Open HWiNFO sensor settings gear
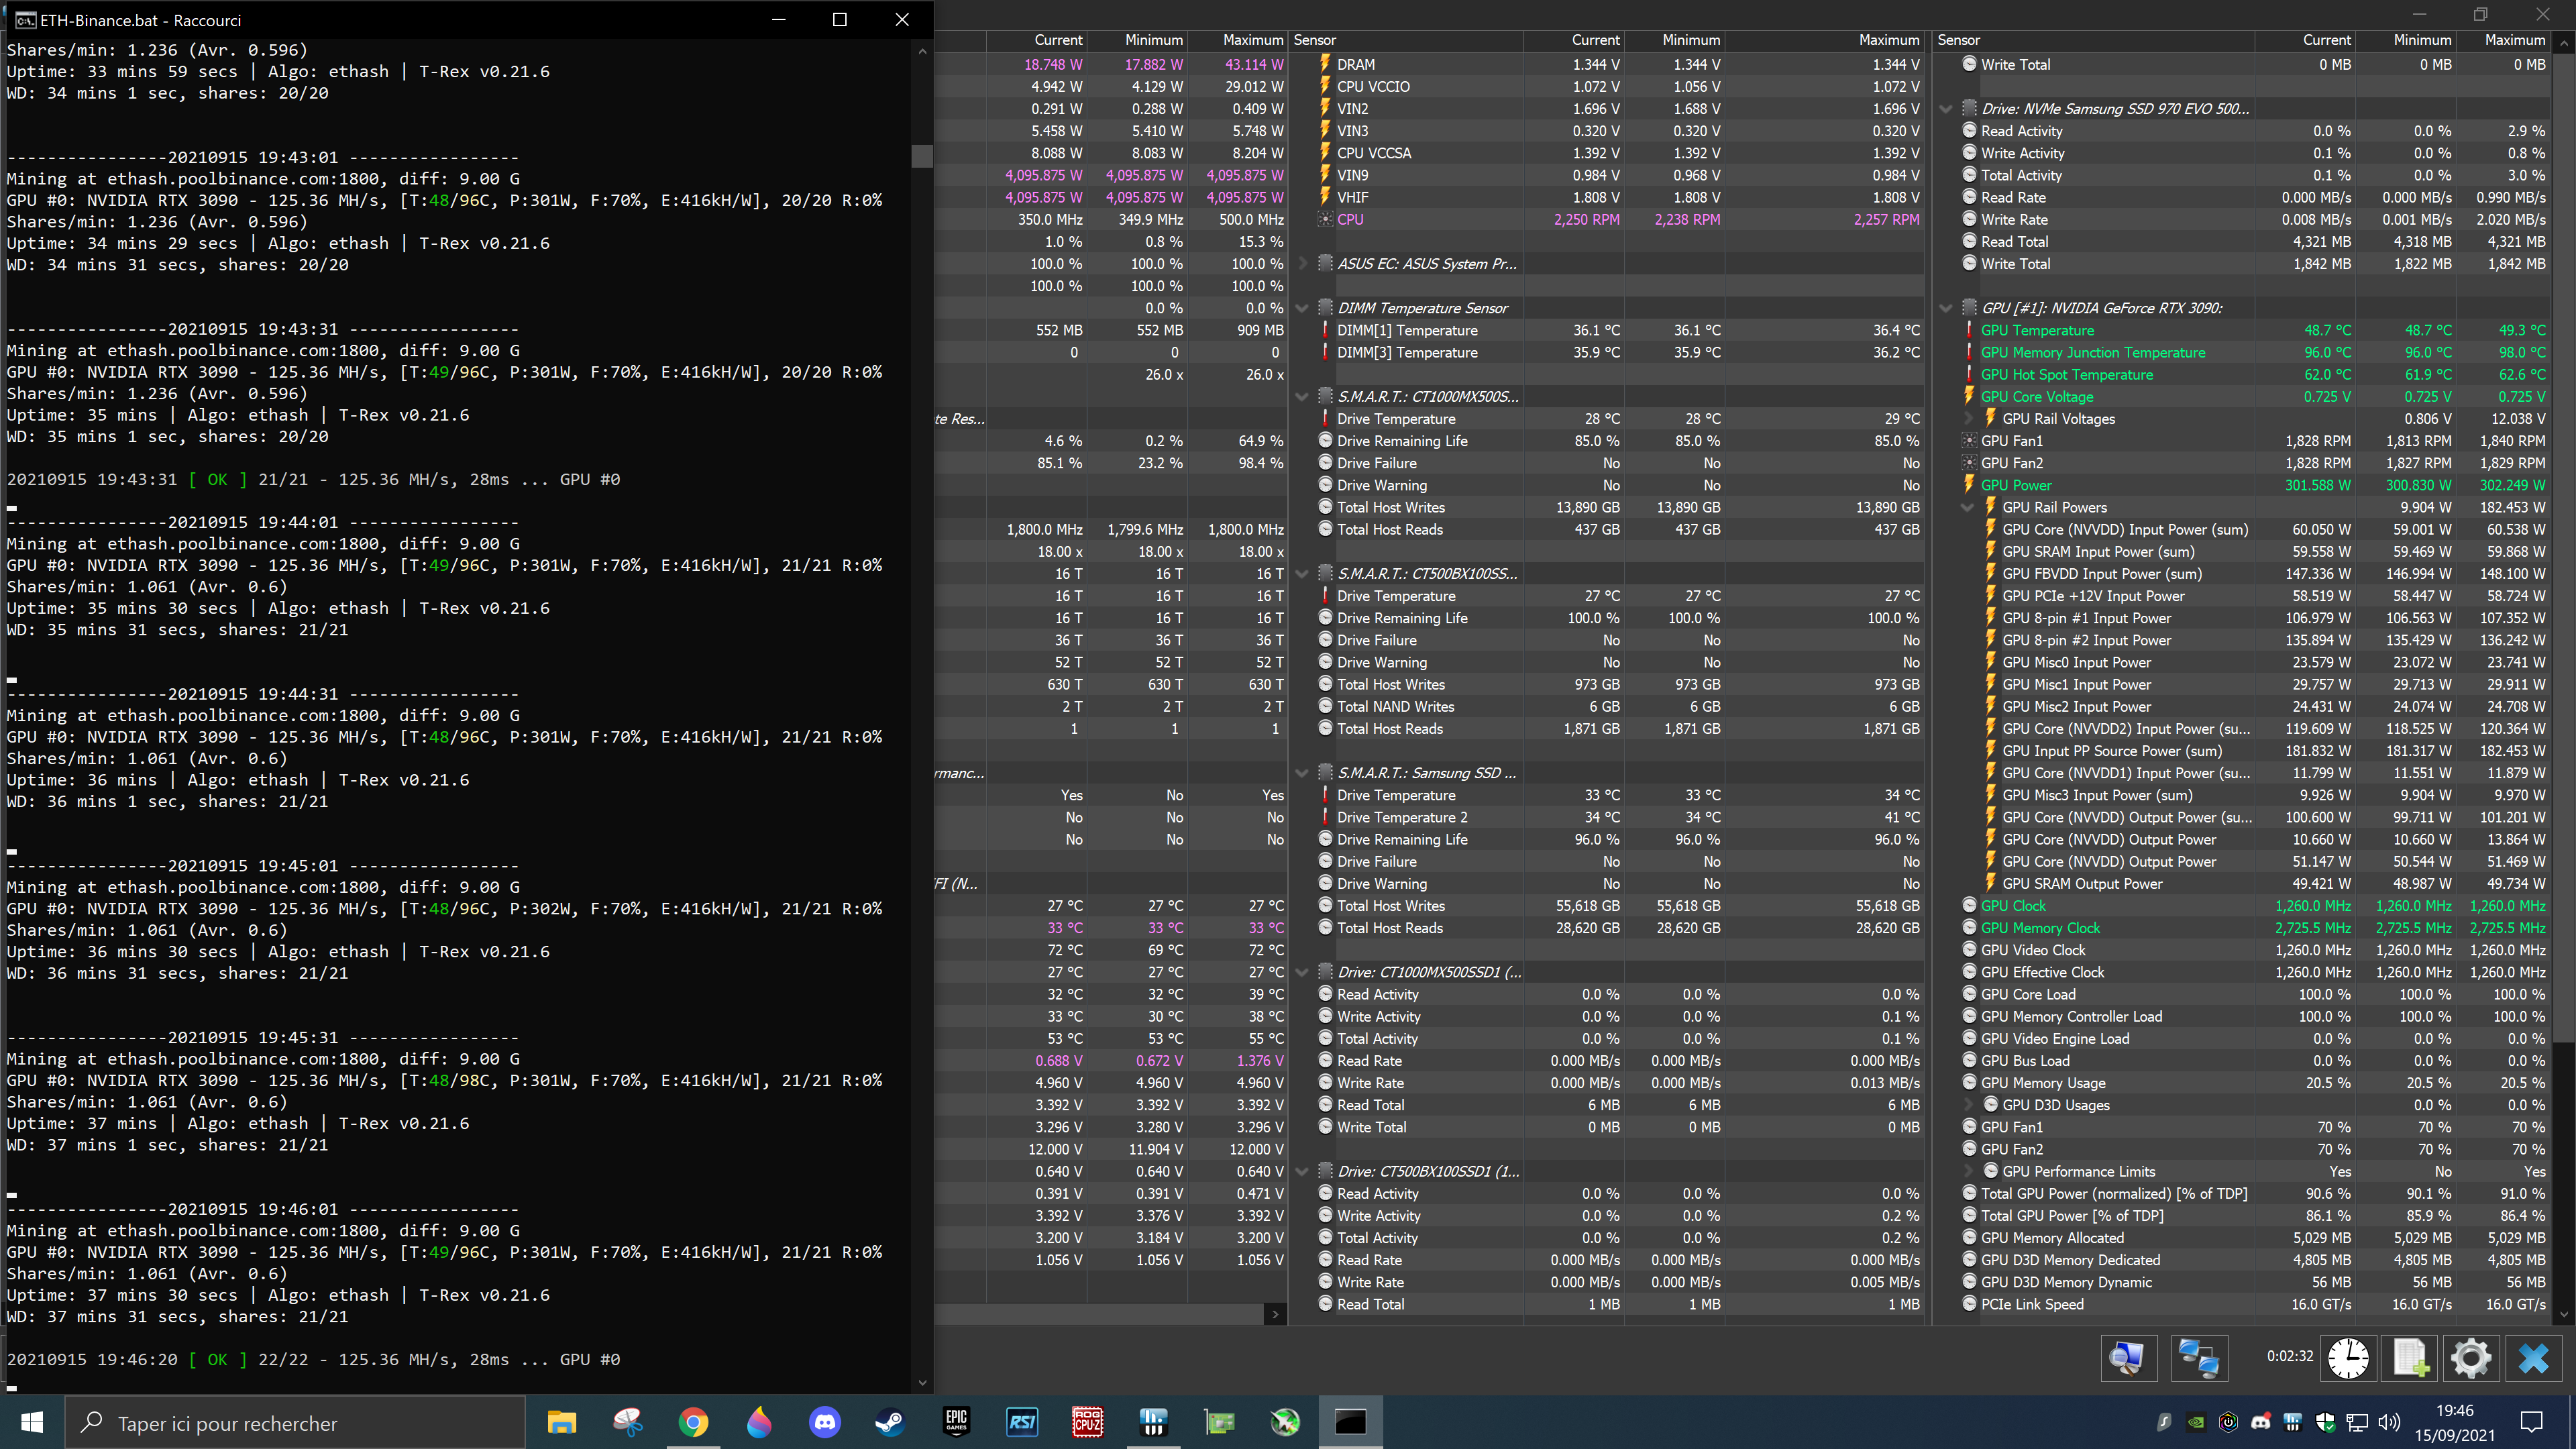 click(x=2470, y=1357)
